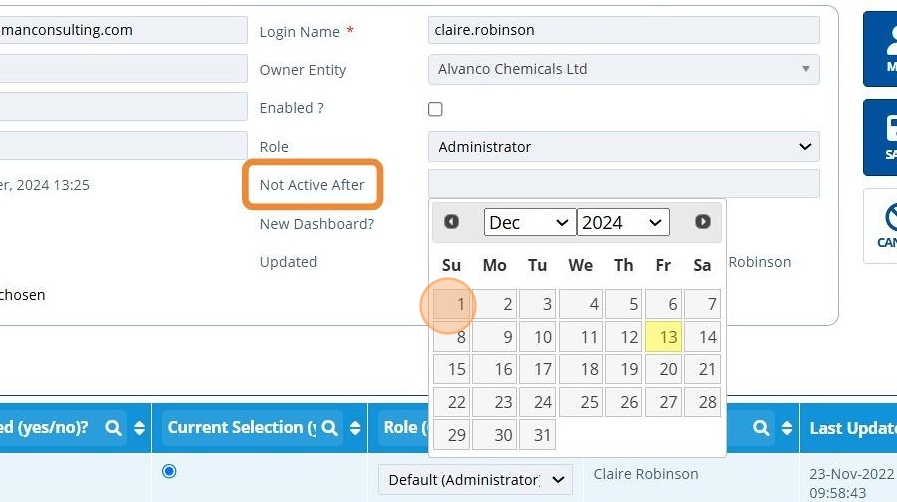
Task: Click the Login Name text field
Action: pyautogui.click(x=623, y=30)
